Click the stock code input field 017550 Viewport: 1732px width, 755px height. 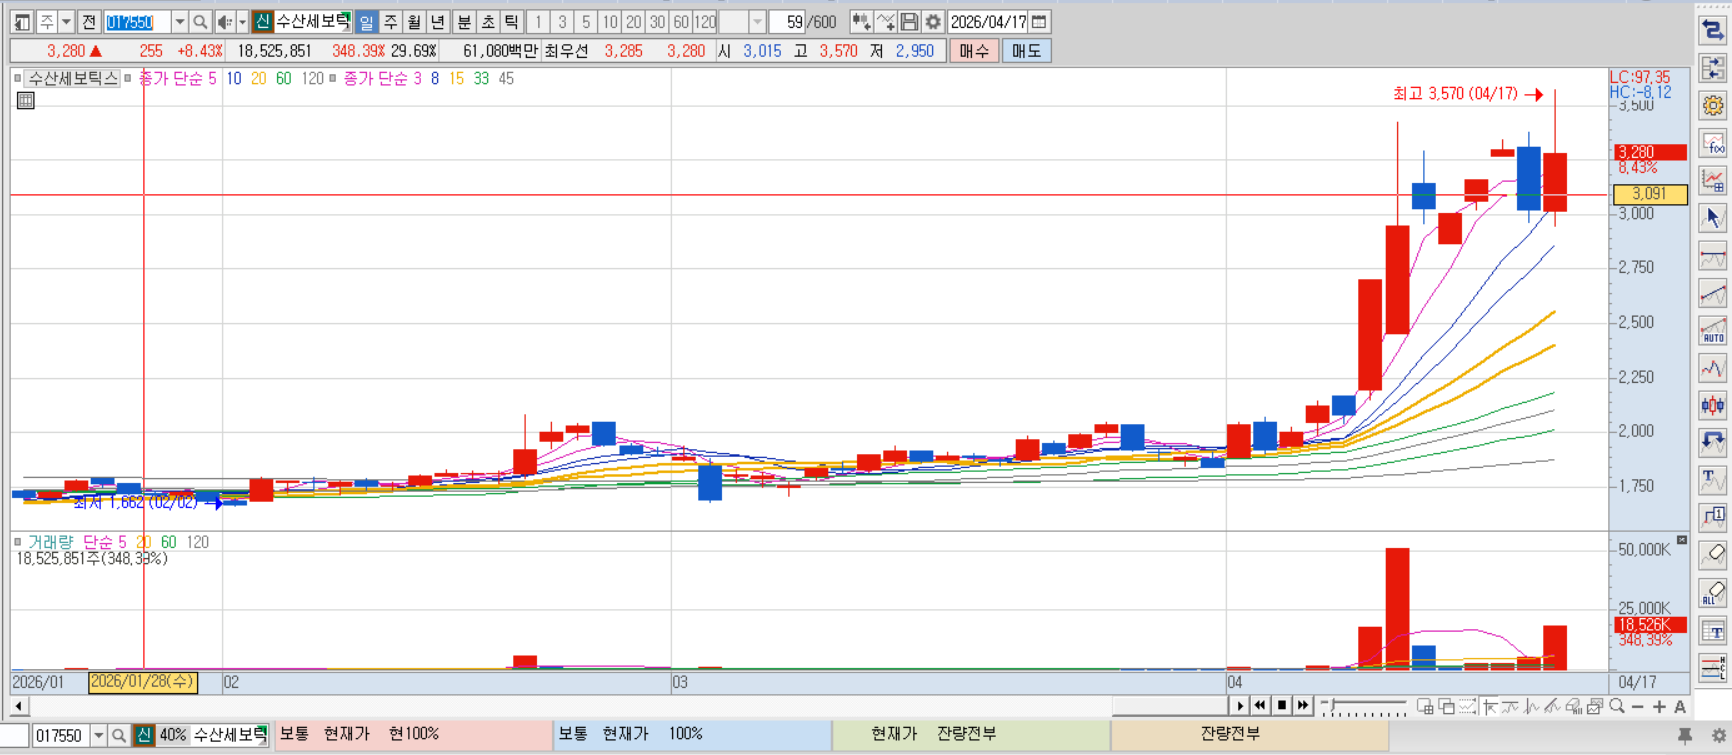click(x=137, y=22)
